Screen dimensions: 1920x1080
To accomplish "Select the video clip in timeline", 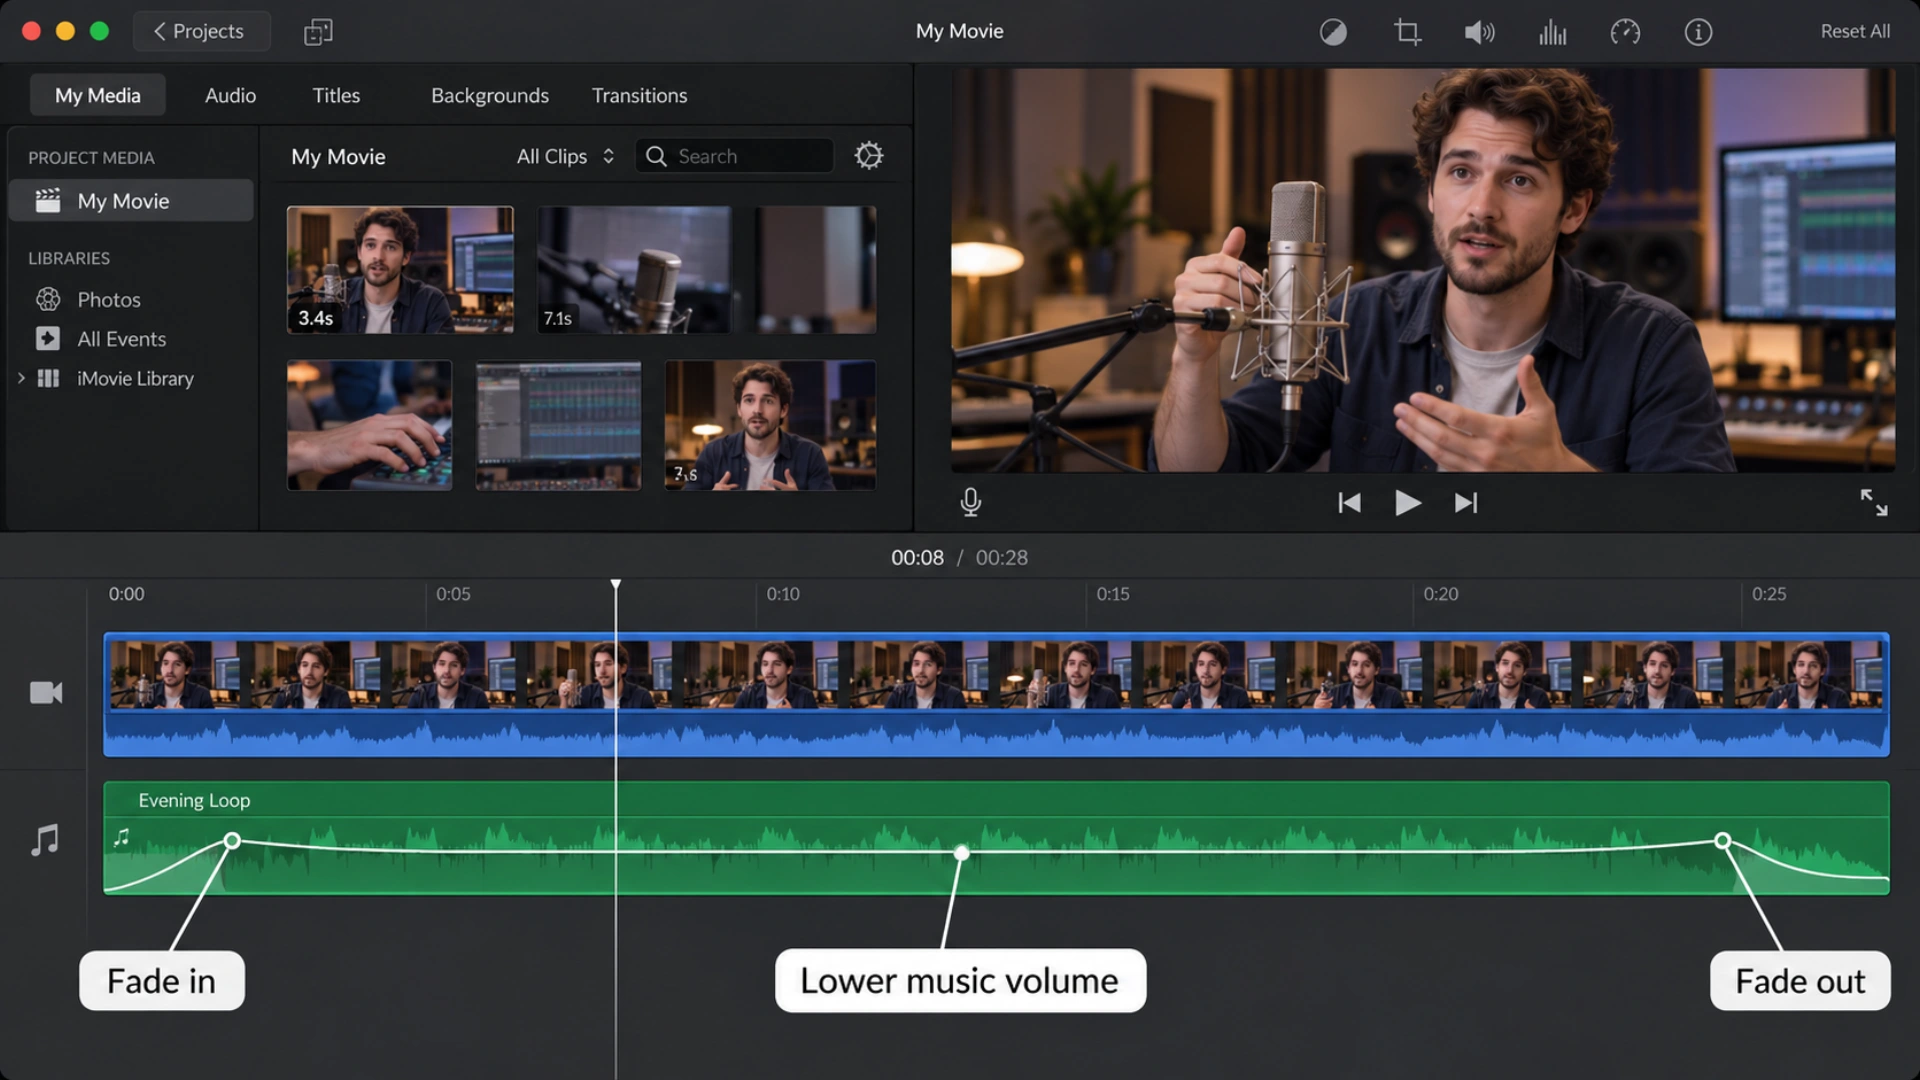I will coord(996,694).
